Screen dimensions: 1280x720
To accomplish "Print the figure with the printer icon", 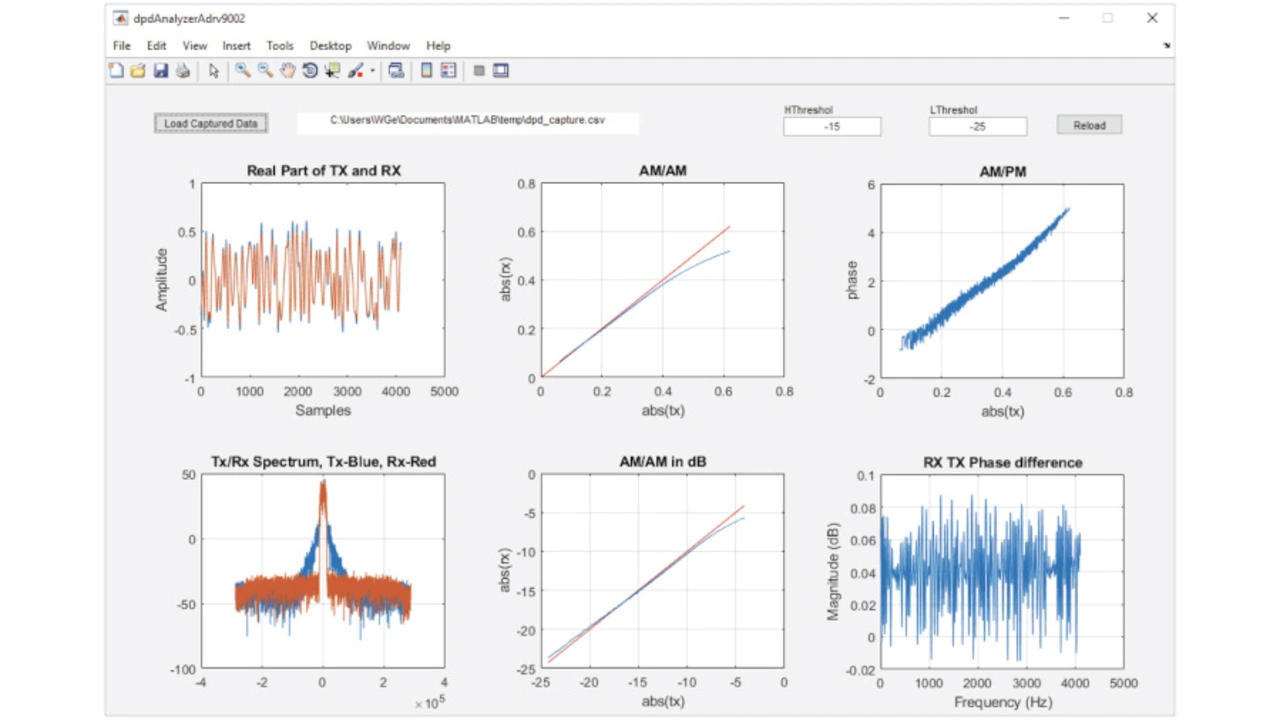I will pyautogui.click(x=182, y=71).
